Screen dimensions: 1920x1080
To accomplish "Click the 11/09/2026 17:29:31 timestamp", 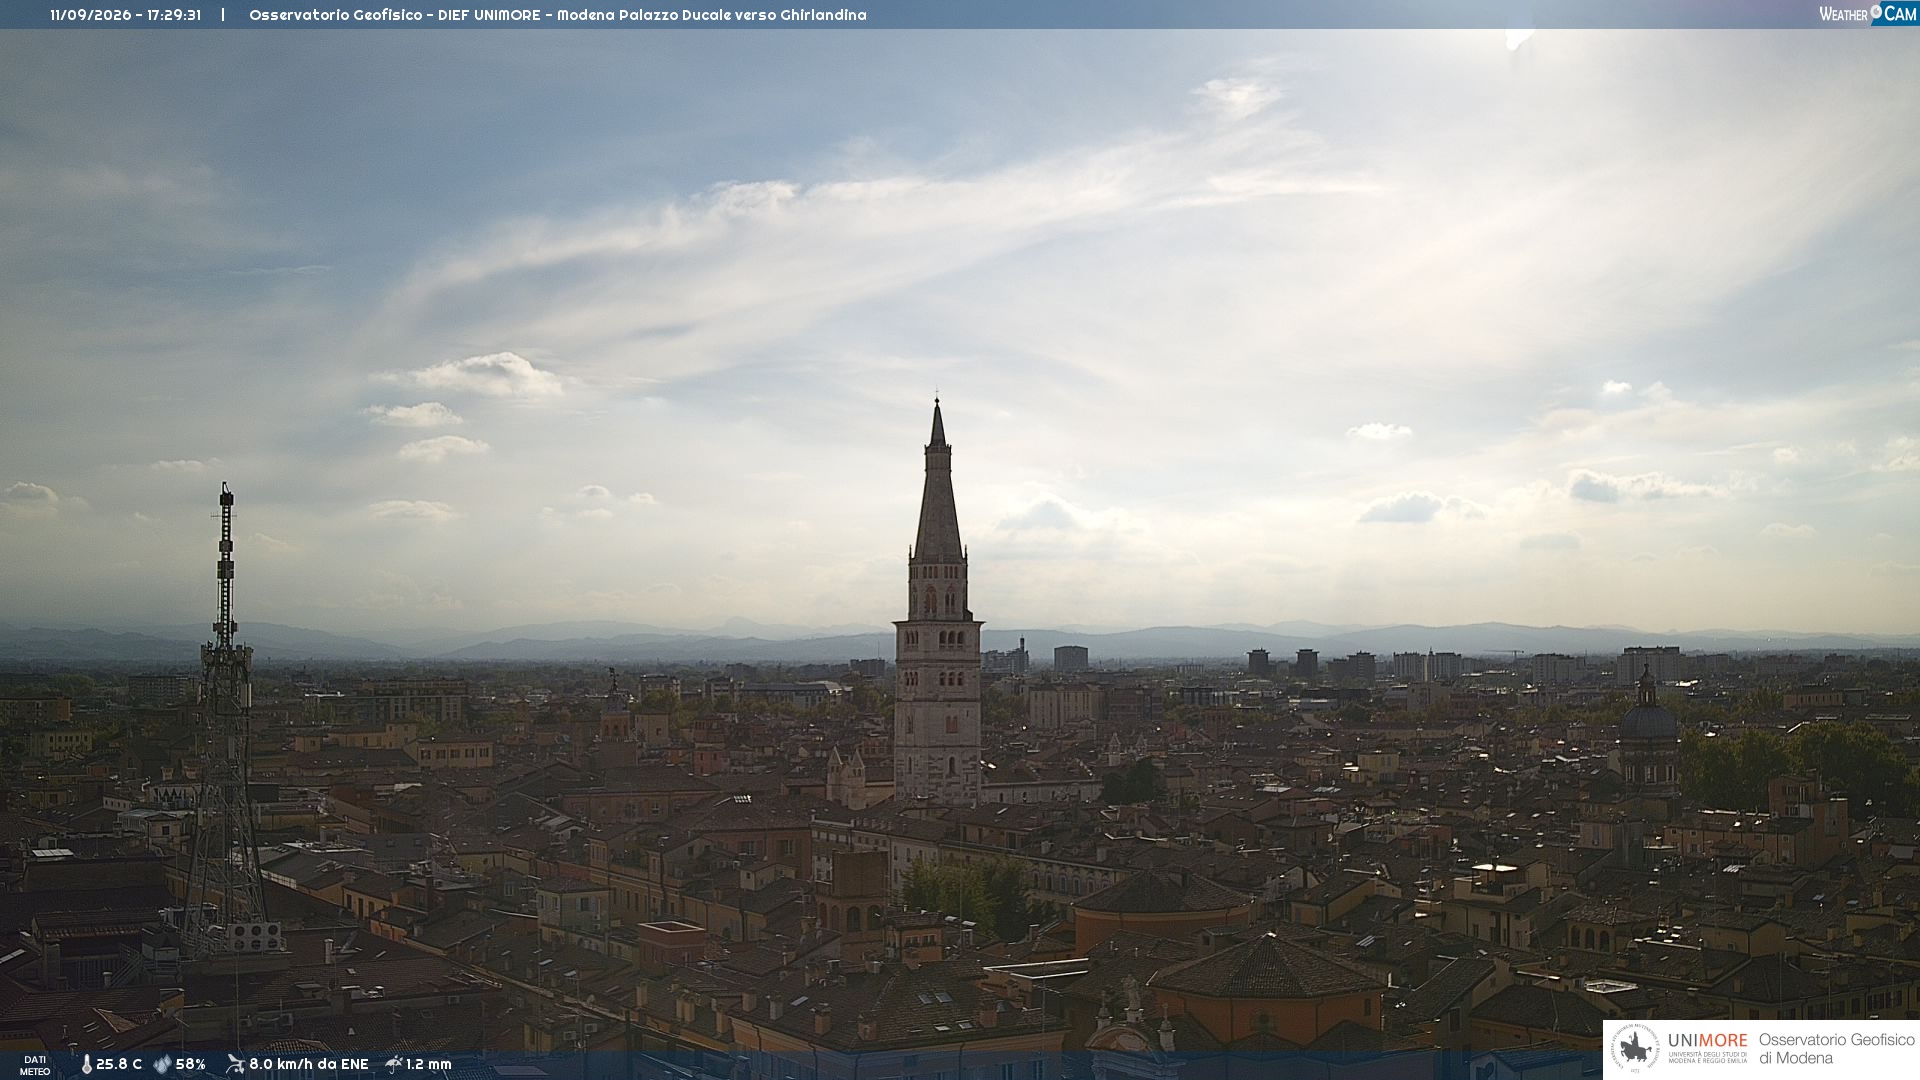I will click(126, 15).
